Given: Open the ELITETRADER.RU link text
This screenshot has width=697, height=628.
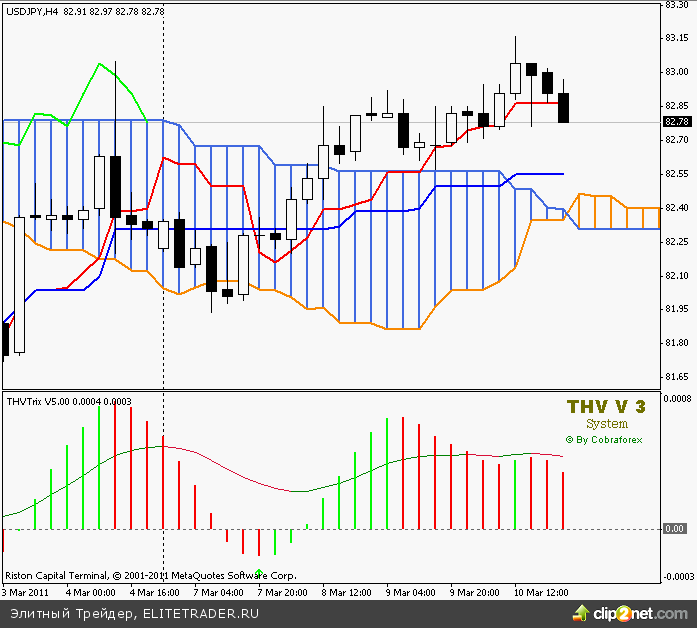Looking at the screenshot, I should click(x=201, y=613).
